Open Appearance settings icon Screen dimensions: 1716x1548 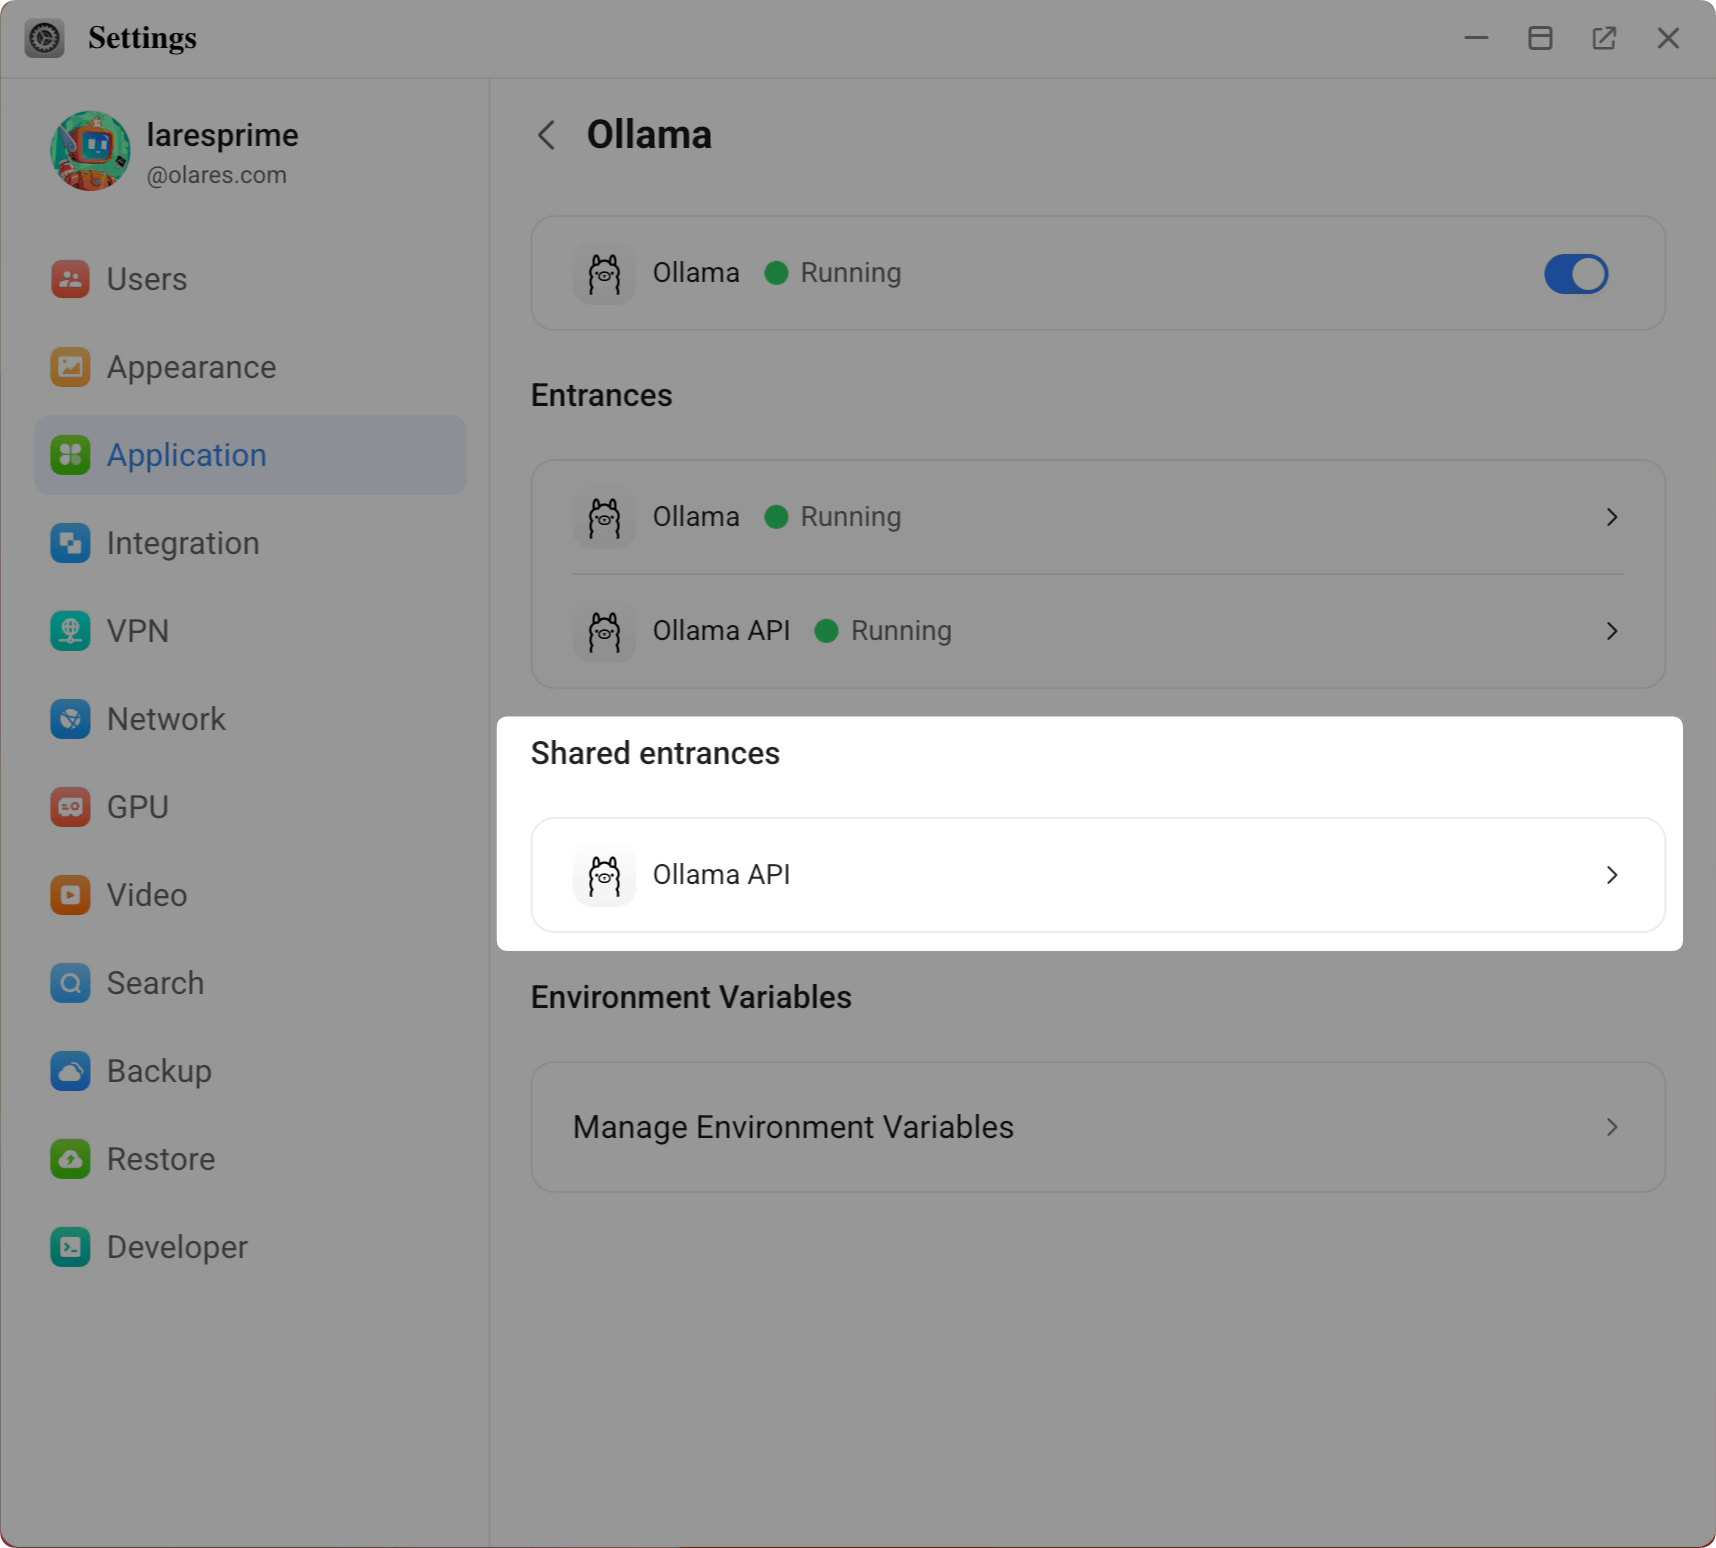click(x=70, y=367)
